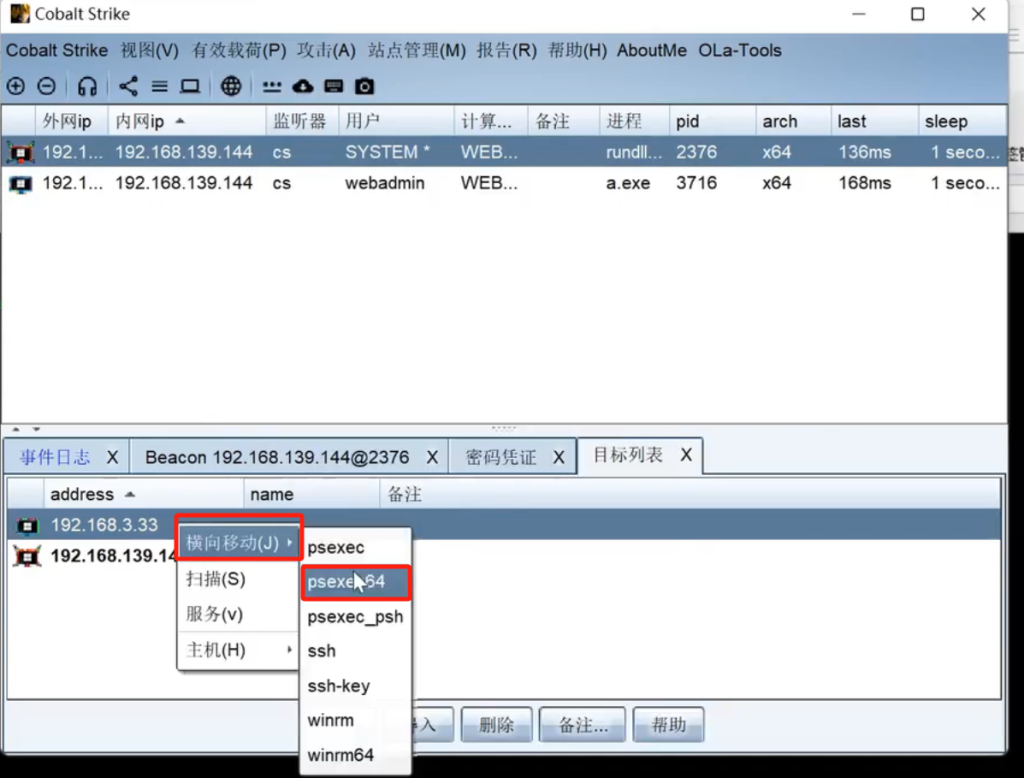This screenshot has height=778, width=1024.
Task: Select winrm64 in the submenu
Action: [x=355, y=755]
